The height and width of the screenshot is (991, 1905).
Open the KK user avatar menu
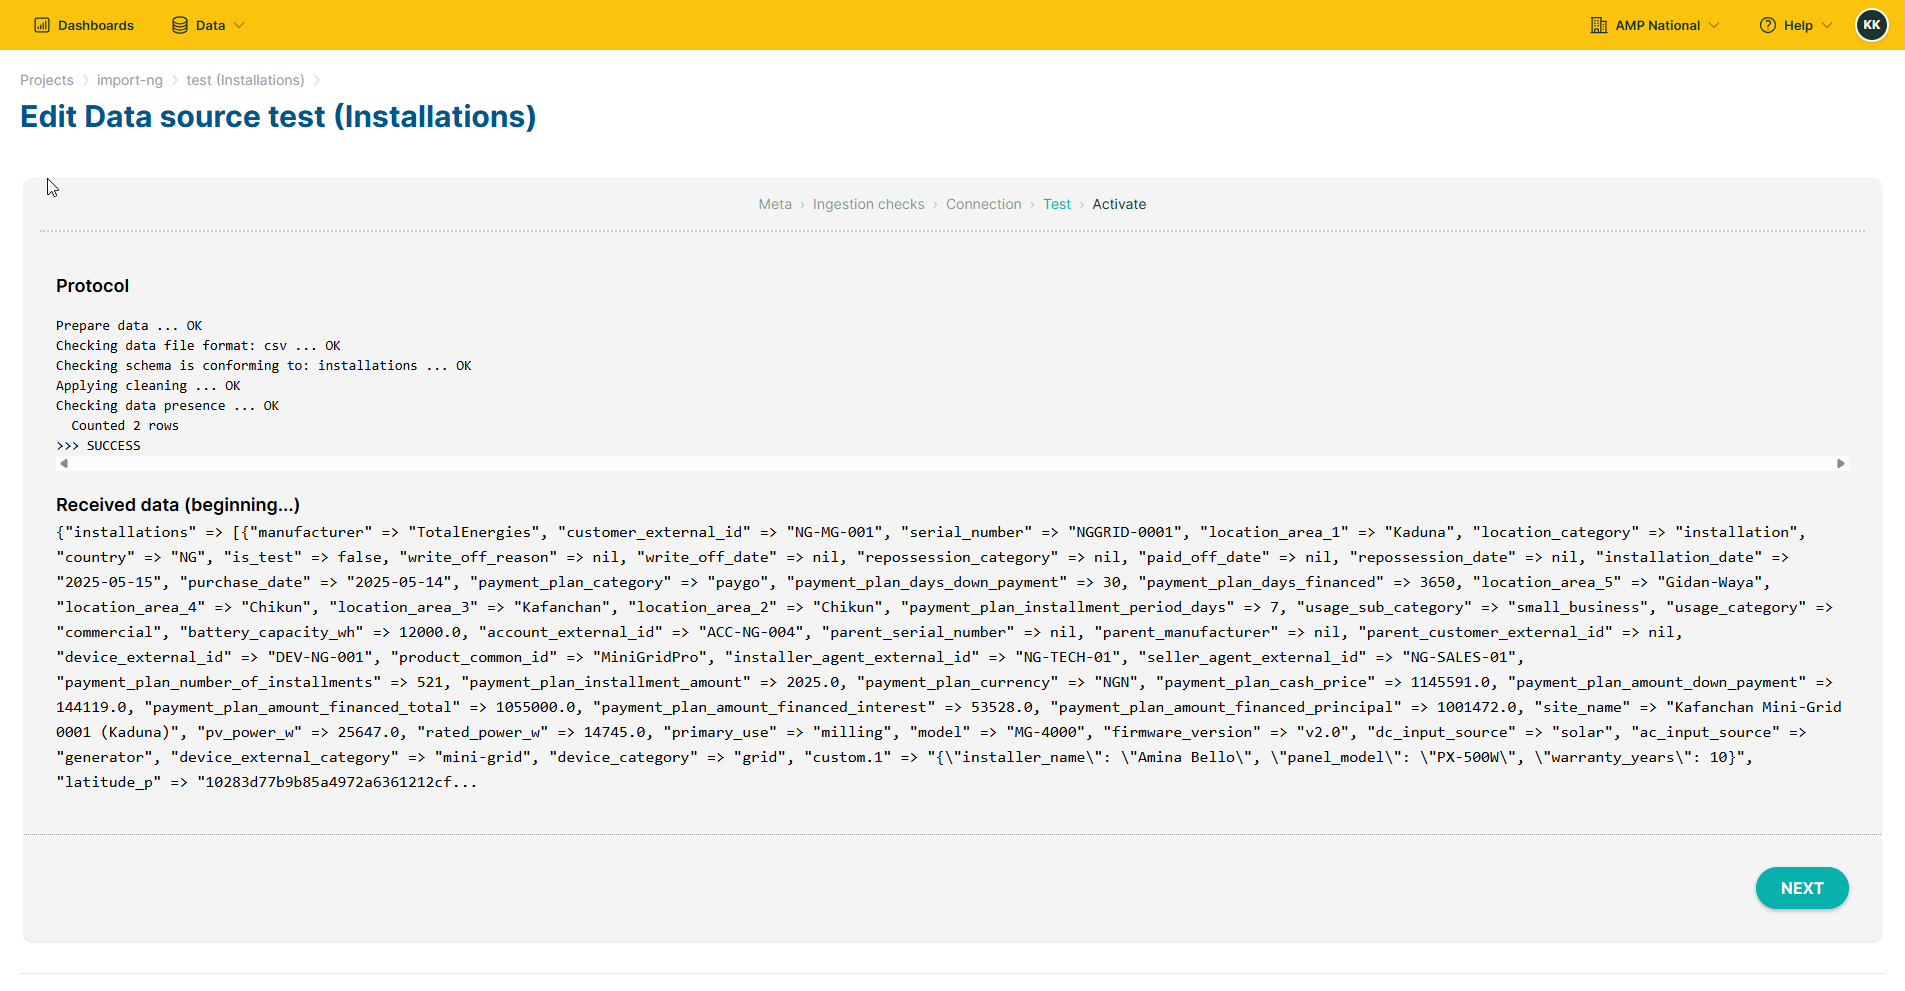pos(1872,25)
